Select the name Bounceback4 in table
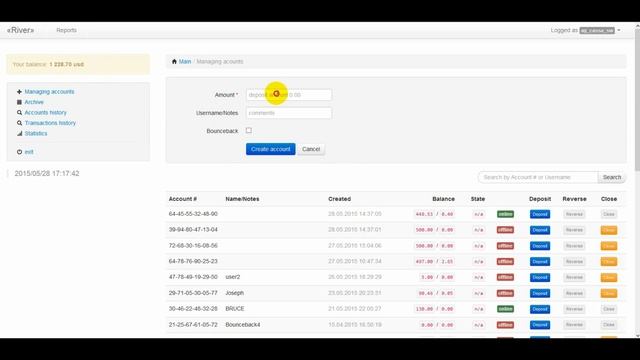The height and width of the screenshot is (360, 640). pyautogui.click(x=243, y=325)
